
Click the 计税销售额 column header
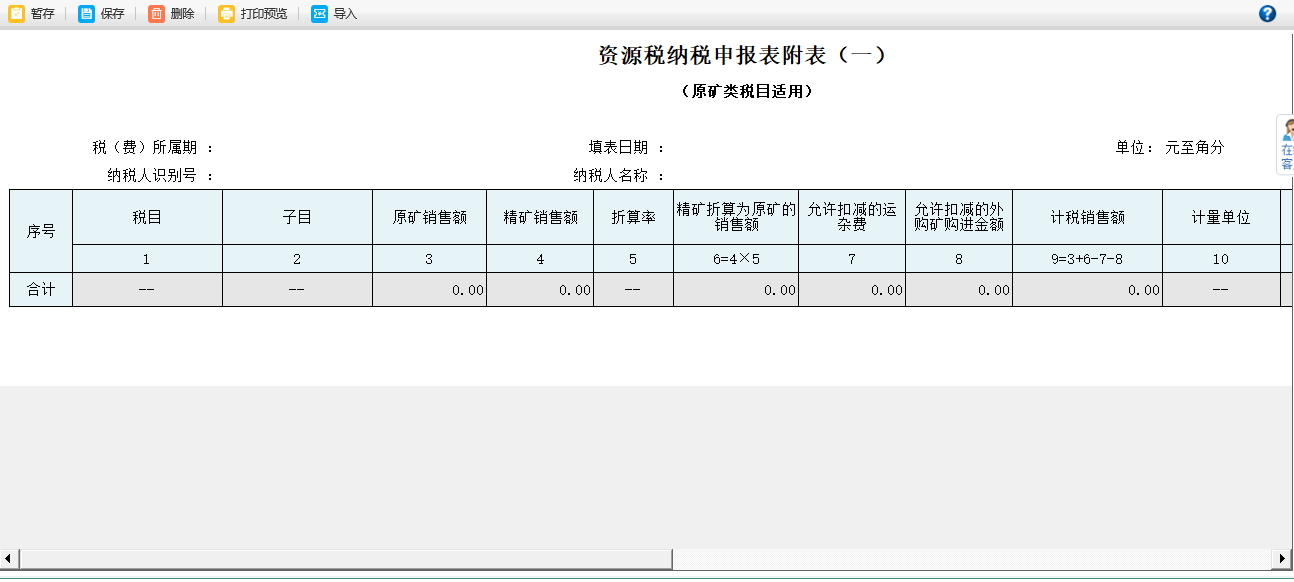point(1087,216)
